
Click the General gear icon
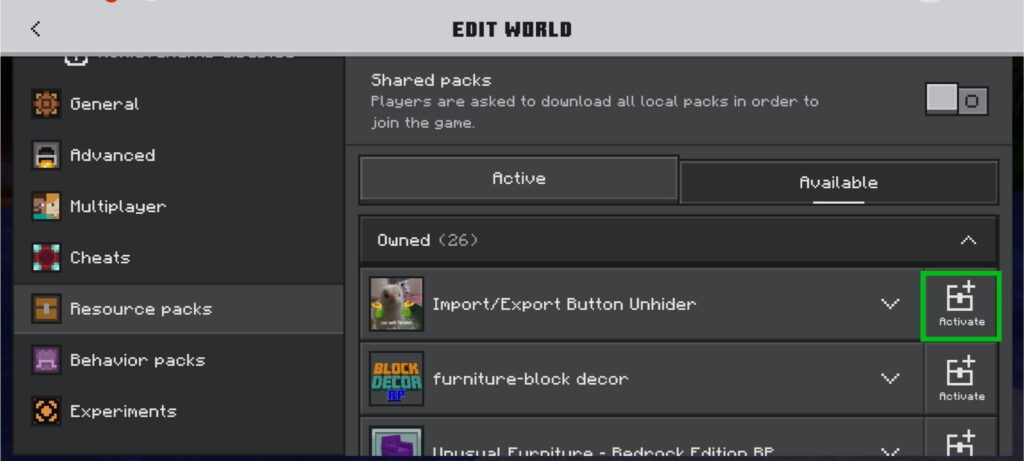[46, 104]
